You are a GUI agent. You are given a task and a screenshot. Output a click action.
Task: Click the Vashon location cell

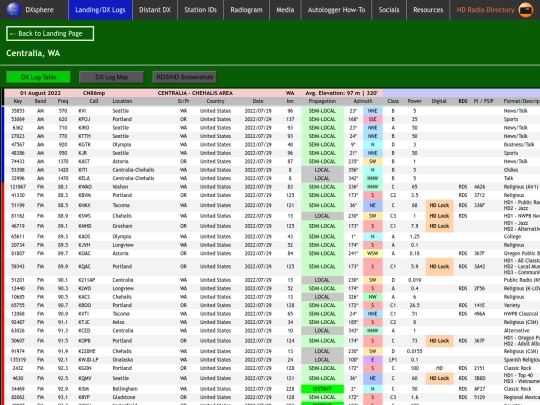[x=120, y=187]
